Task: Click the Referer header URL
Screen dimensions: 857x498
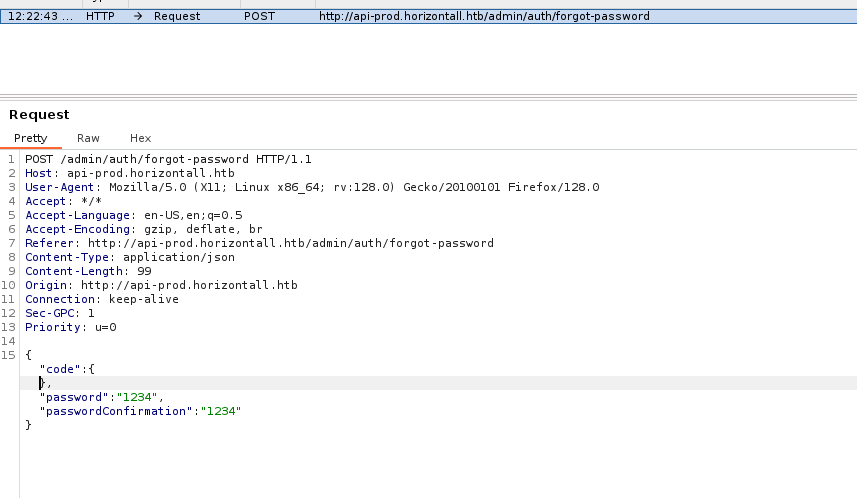Action: point(290,243)
